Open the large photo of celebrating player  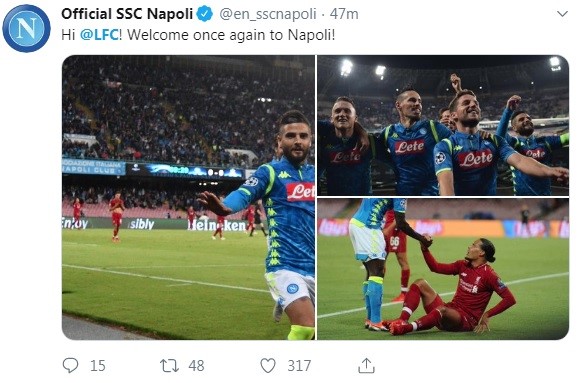click(x=188, y=197)
